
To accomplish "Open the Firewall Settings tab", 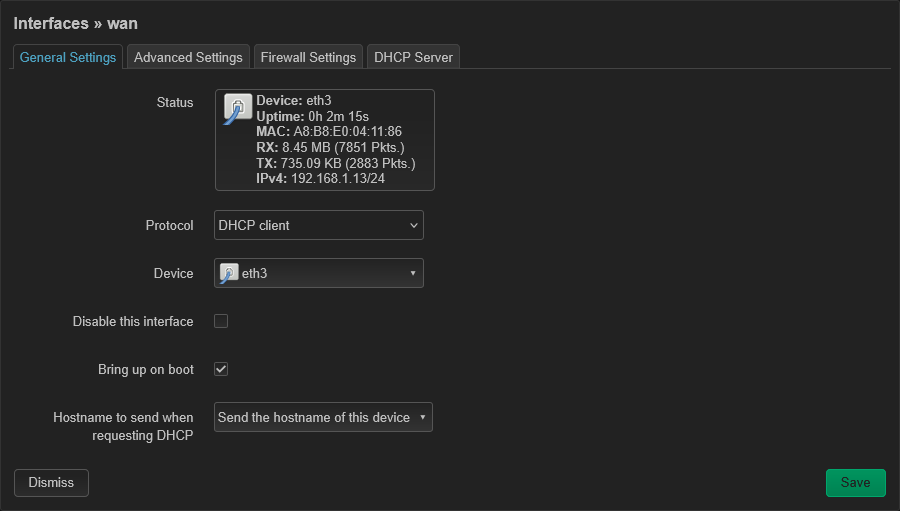I will click(x=308, y=57).
